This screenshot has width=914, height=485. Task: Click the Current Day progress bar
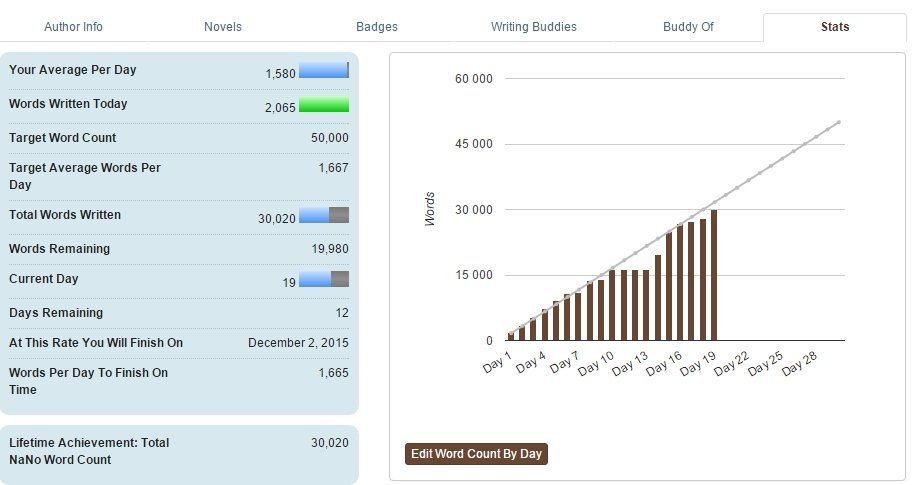[323, 280]
